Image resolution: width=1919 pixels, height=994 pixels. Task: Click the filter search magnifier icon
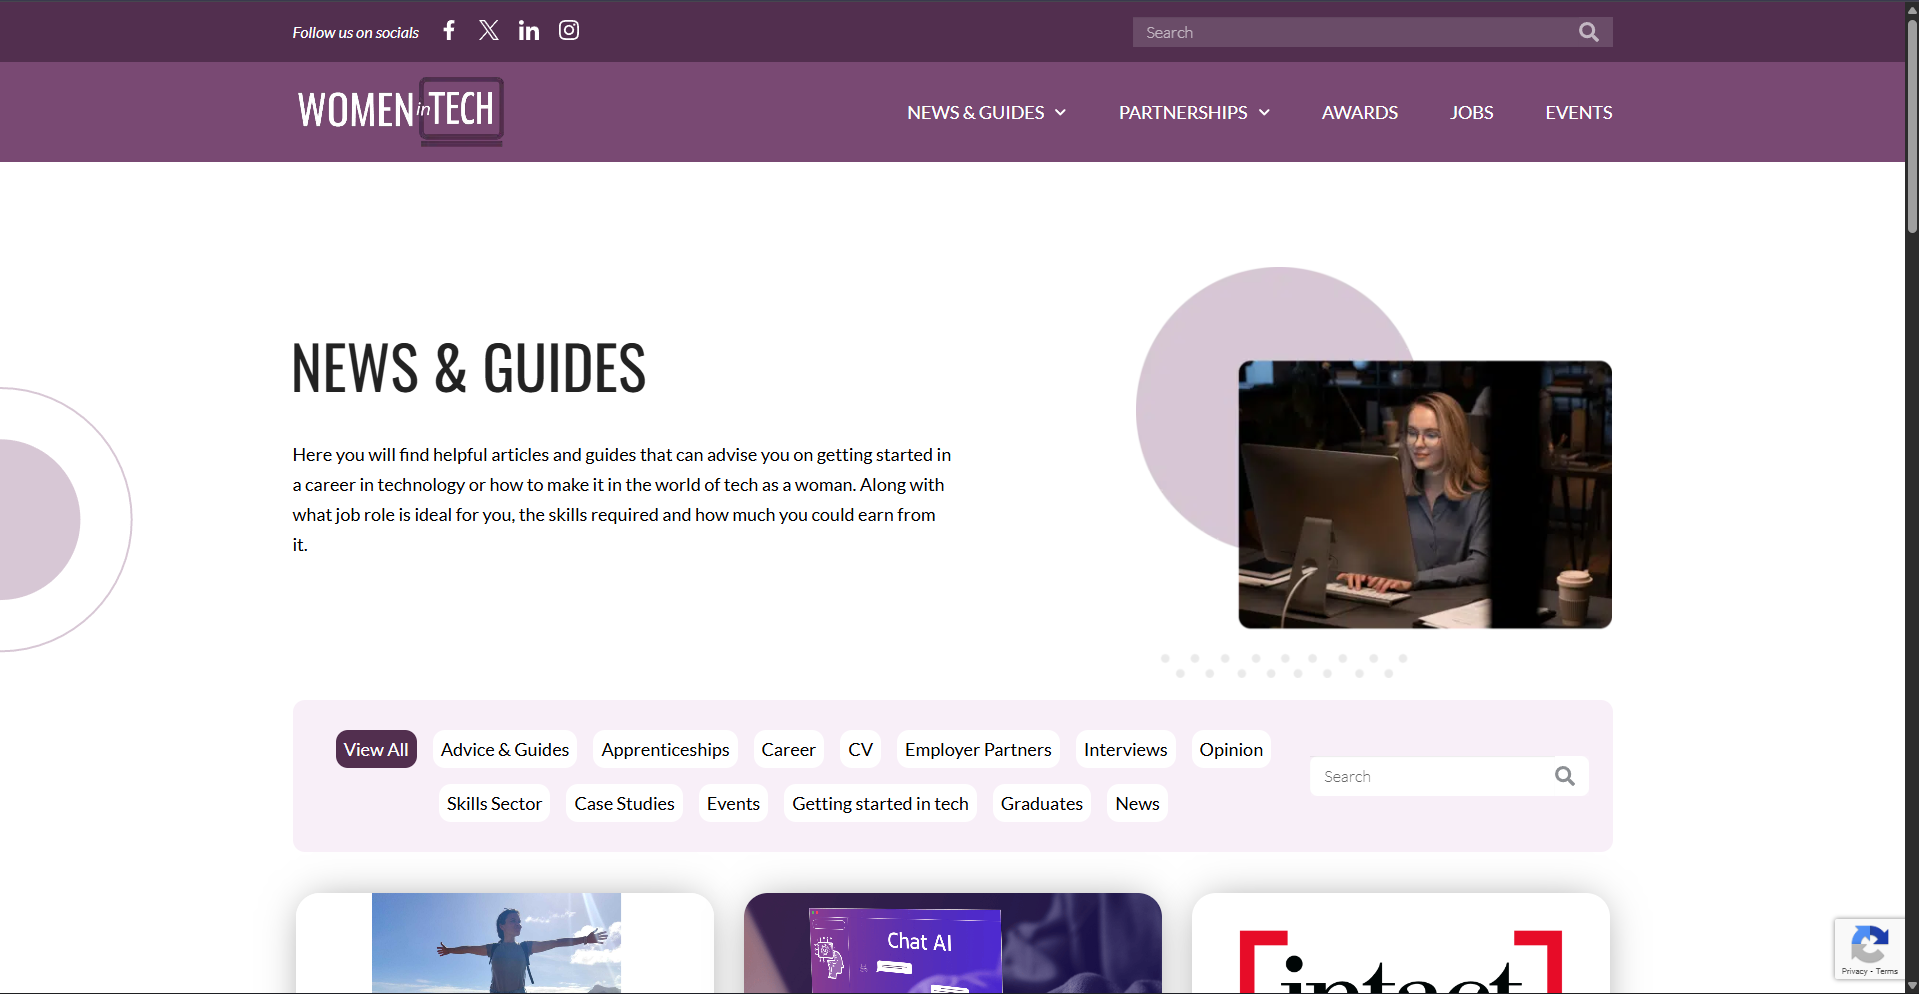coord(1564,776)
